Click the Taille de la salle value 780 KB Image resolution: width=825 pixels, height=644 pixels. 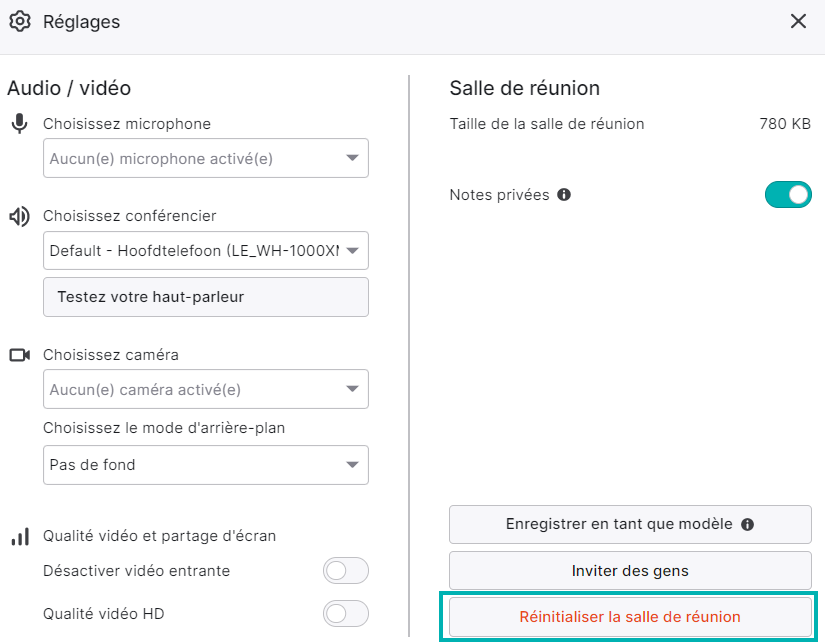pyautogui.click(x=785, y=124)
